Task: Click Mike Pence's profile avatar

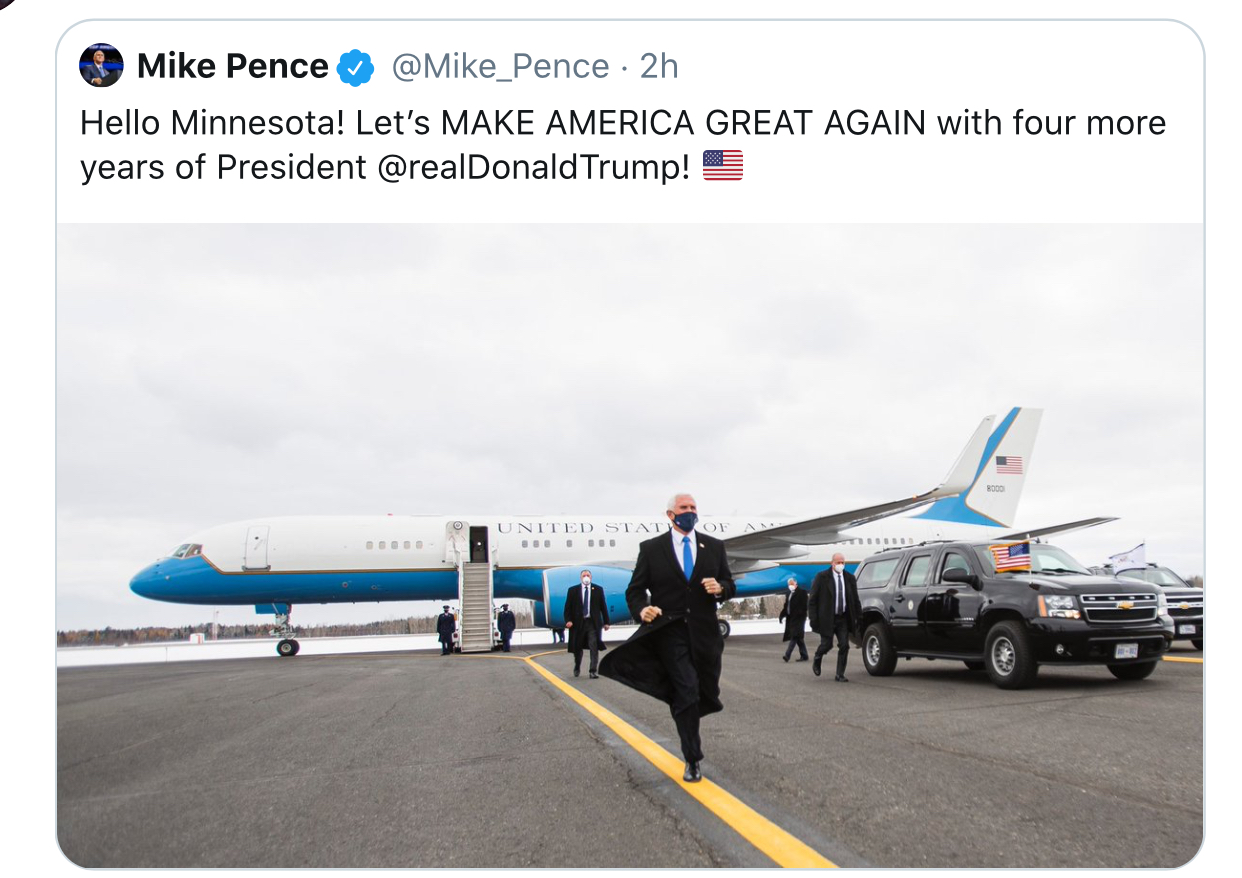Action: (x=101, y=66)
